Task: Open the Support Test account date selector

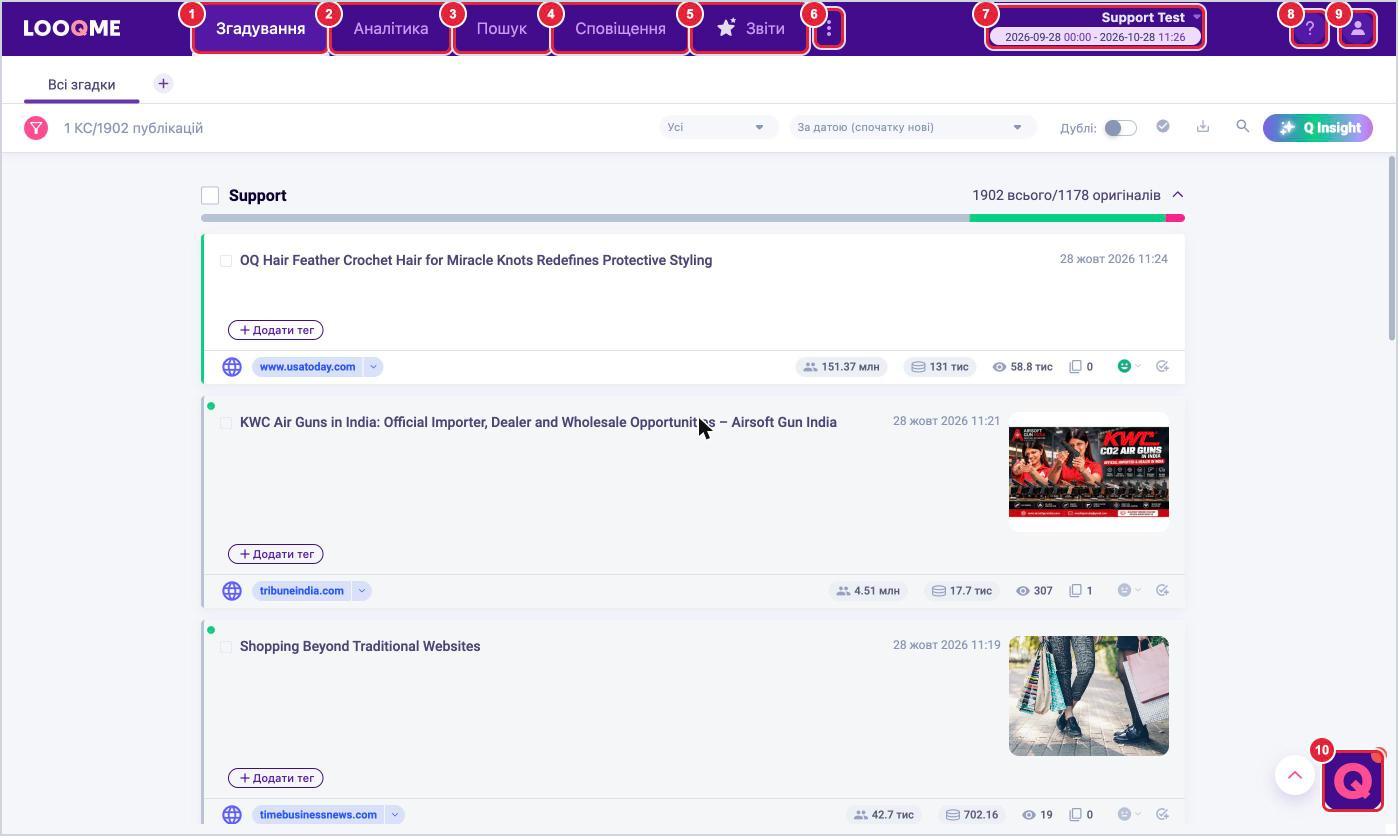Action: click(1095, 27)
